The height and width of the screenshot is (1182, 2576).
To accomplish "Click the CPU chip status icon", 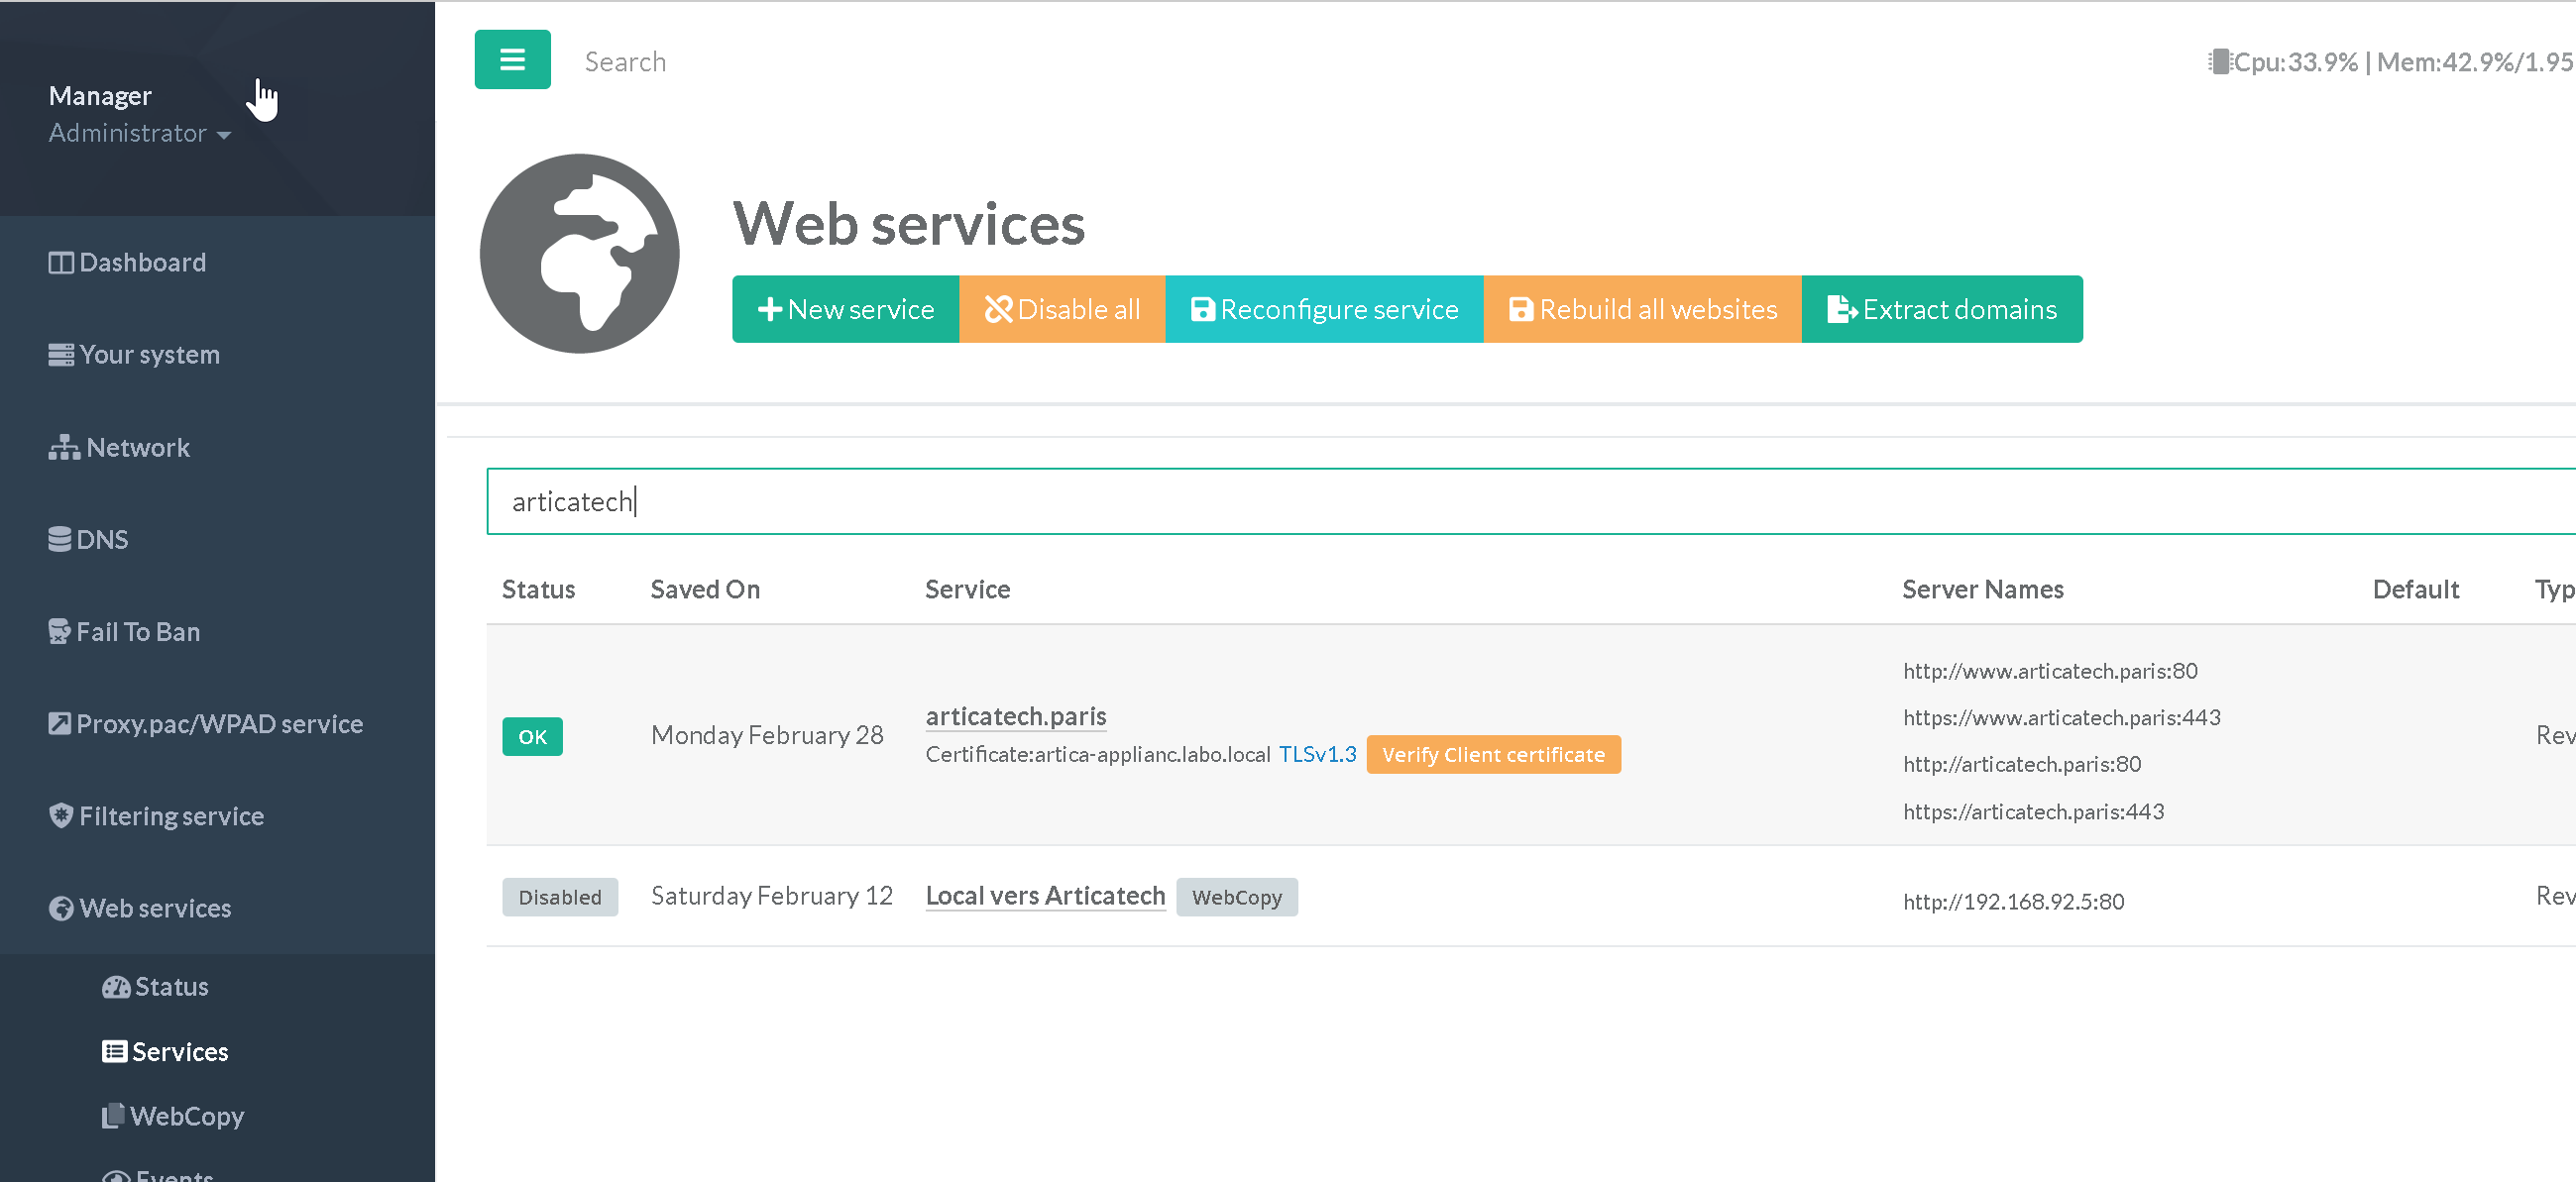I will 2219,62.
